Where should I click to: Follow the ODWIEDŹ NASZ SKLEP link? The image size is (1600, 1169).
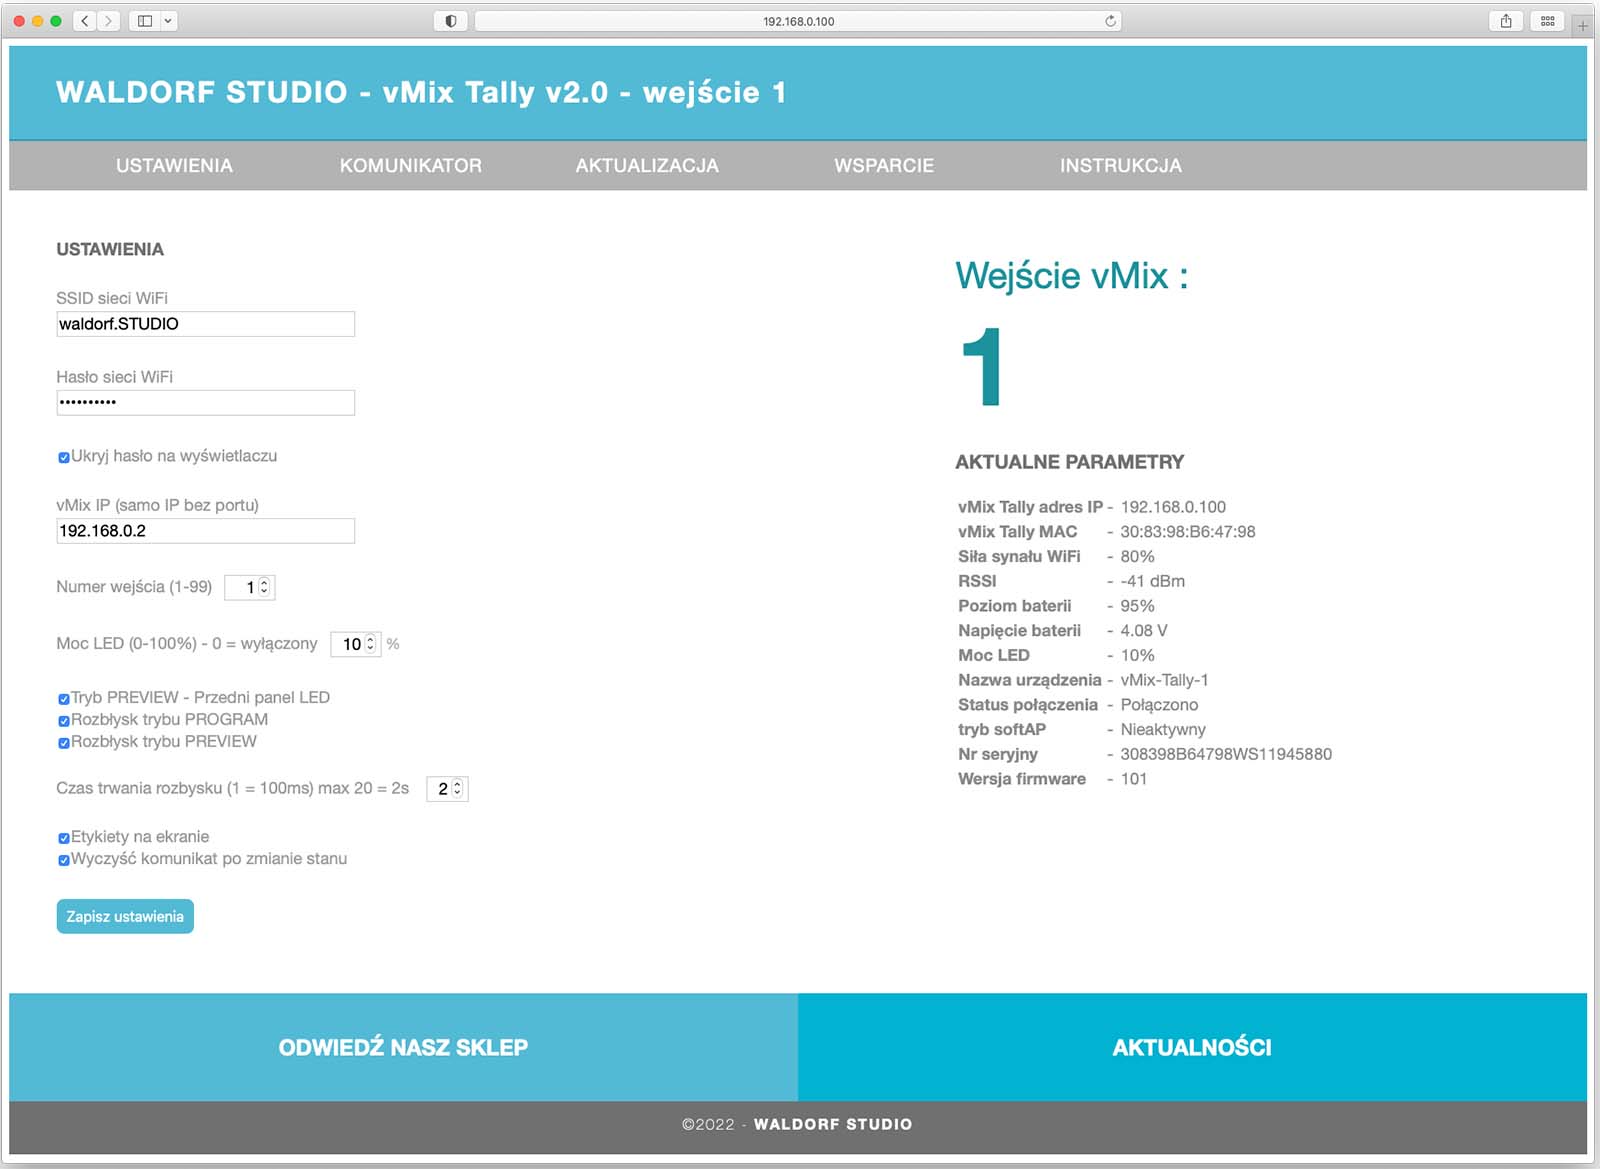(403, 1047)
